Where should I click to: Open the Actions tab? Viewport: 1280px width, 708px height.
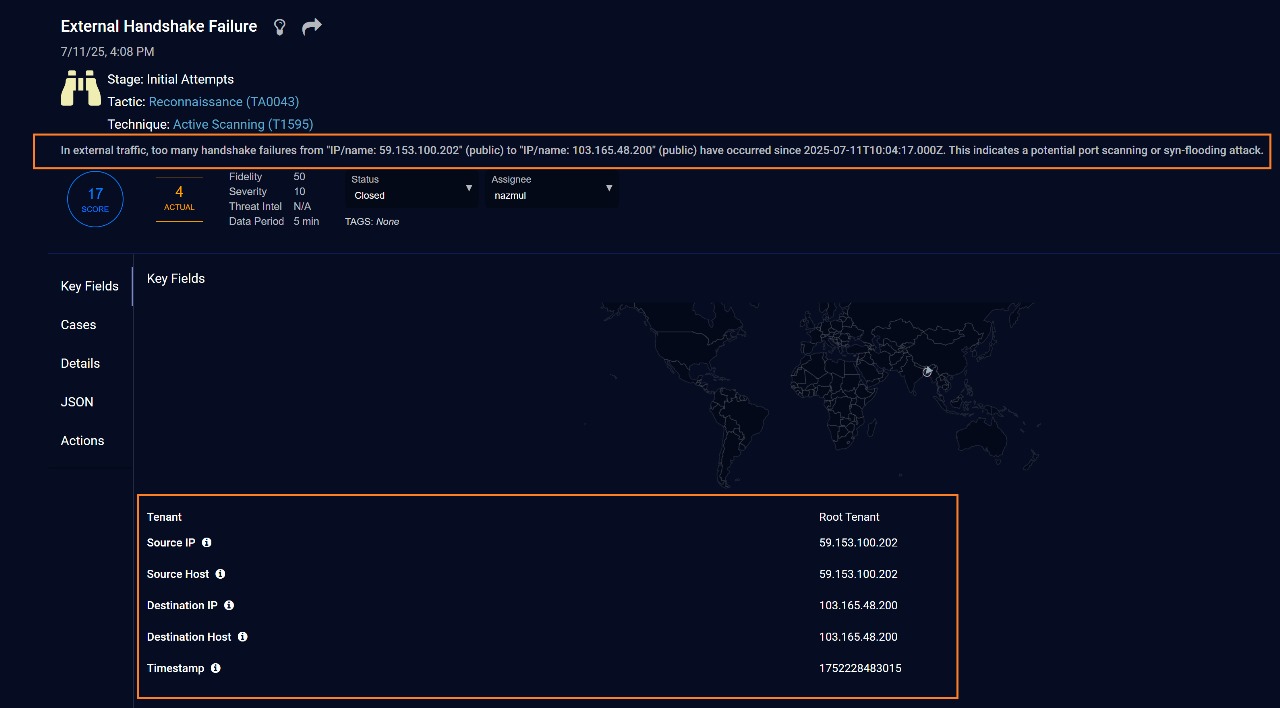point(82,441)
